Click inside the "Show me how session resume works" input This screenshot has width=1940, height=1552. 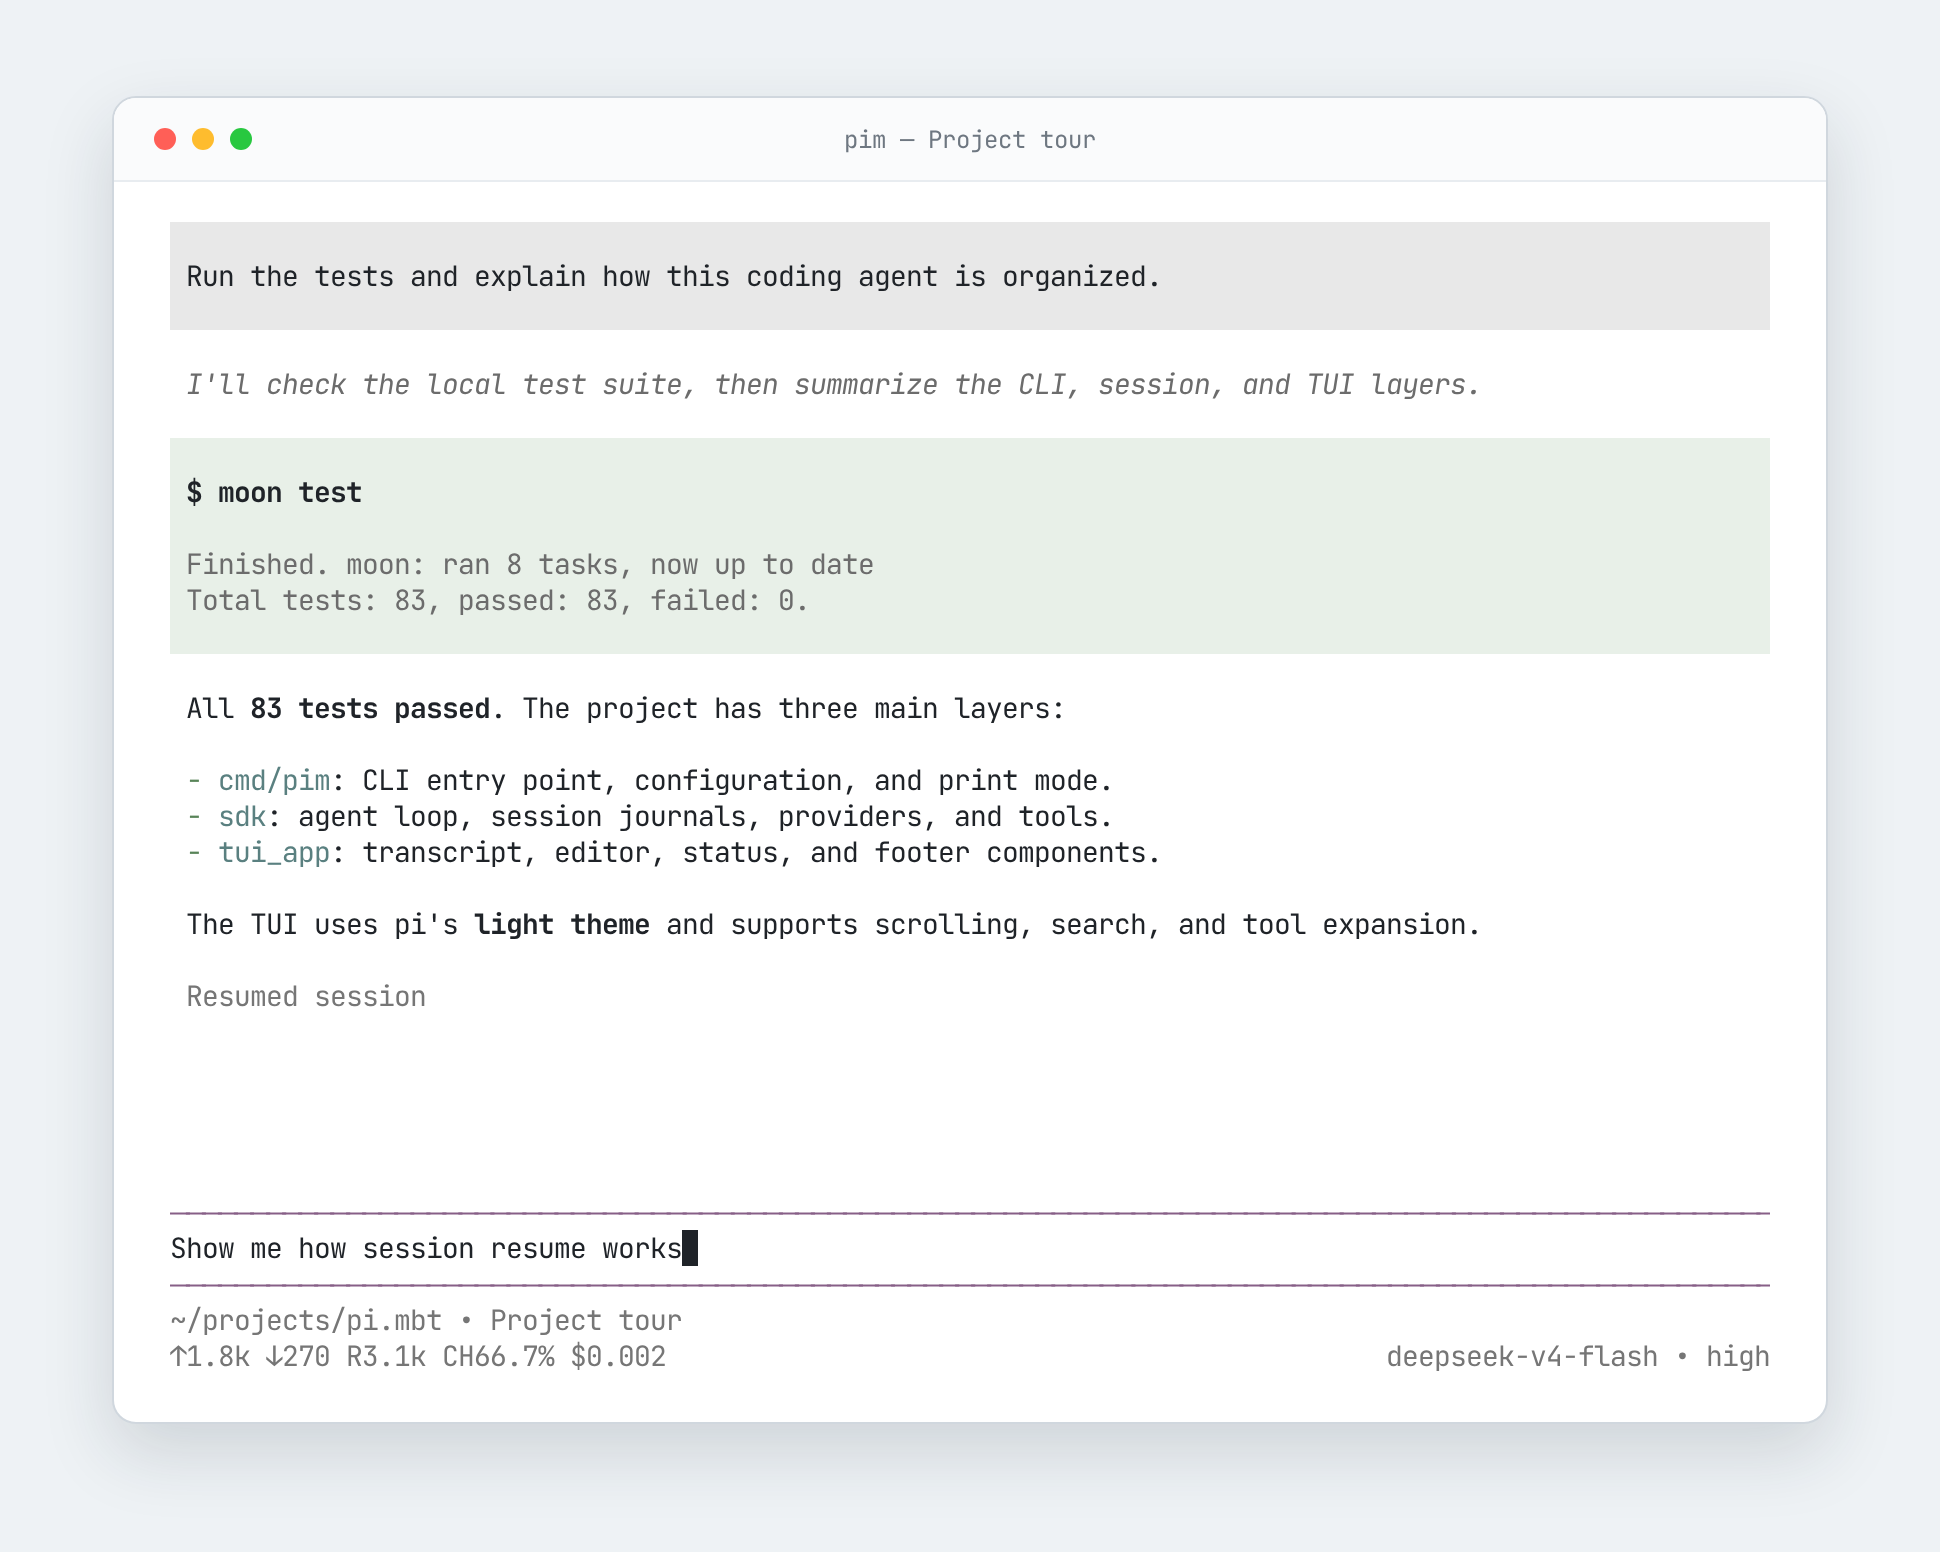point(970,1249)
